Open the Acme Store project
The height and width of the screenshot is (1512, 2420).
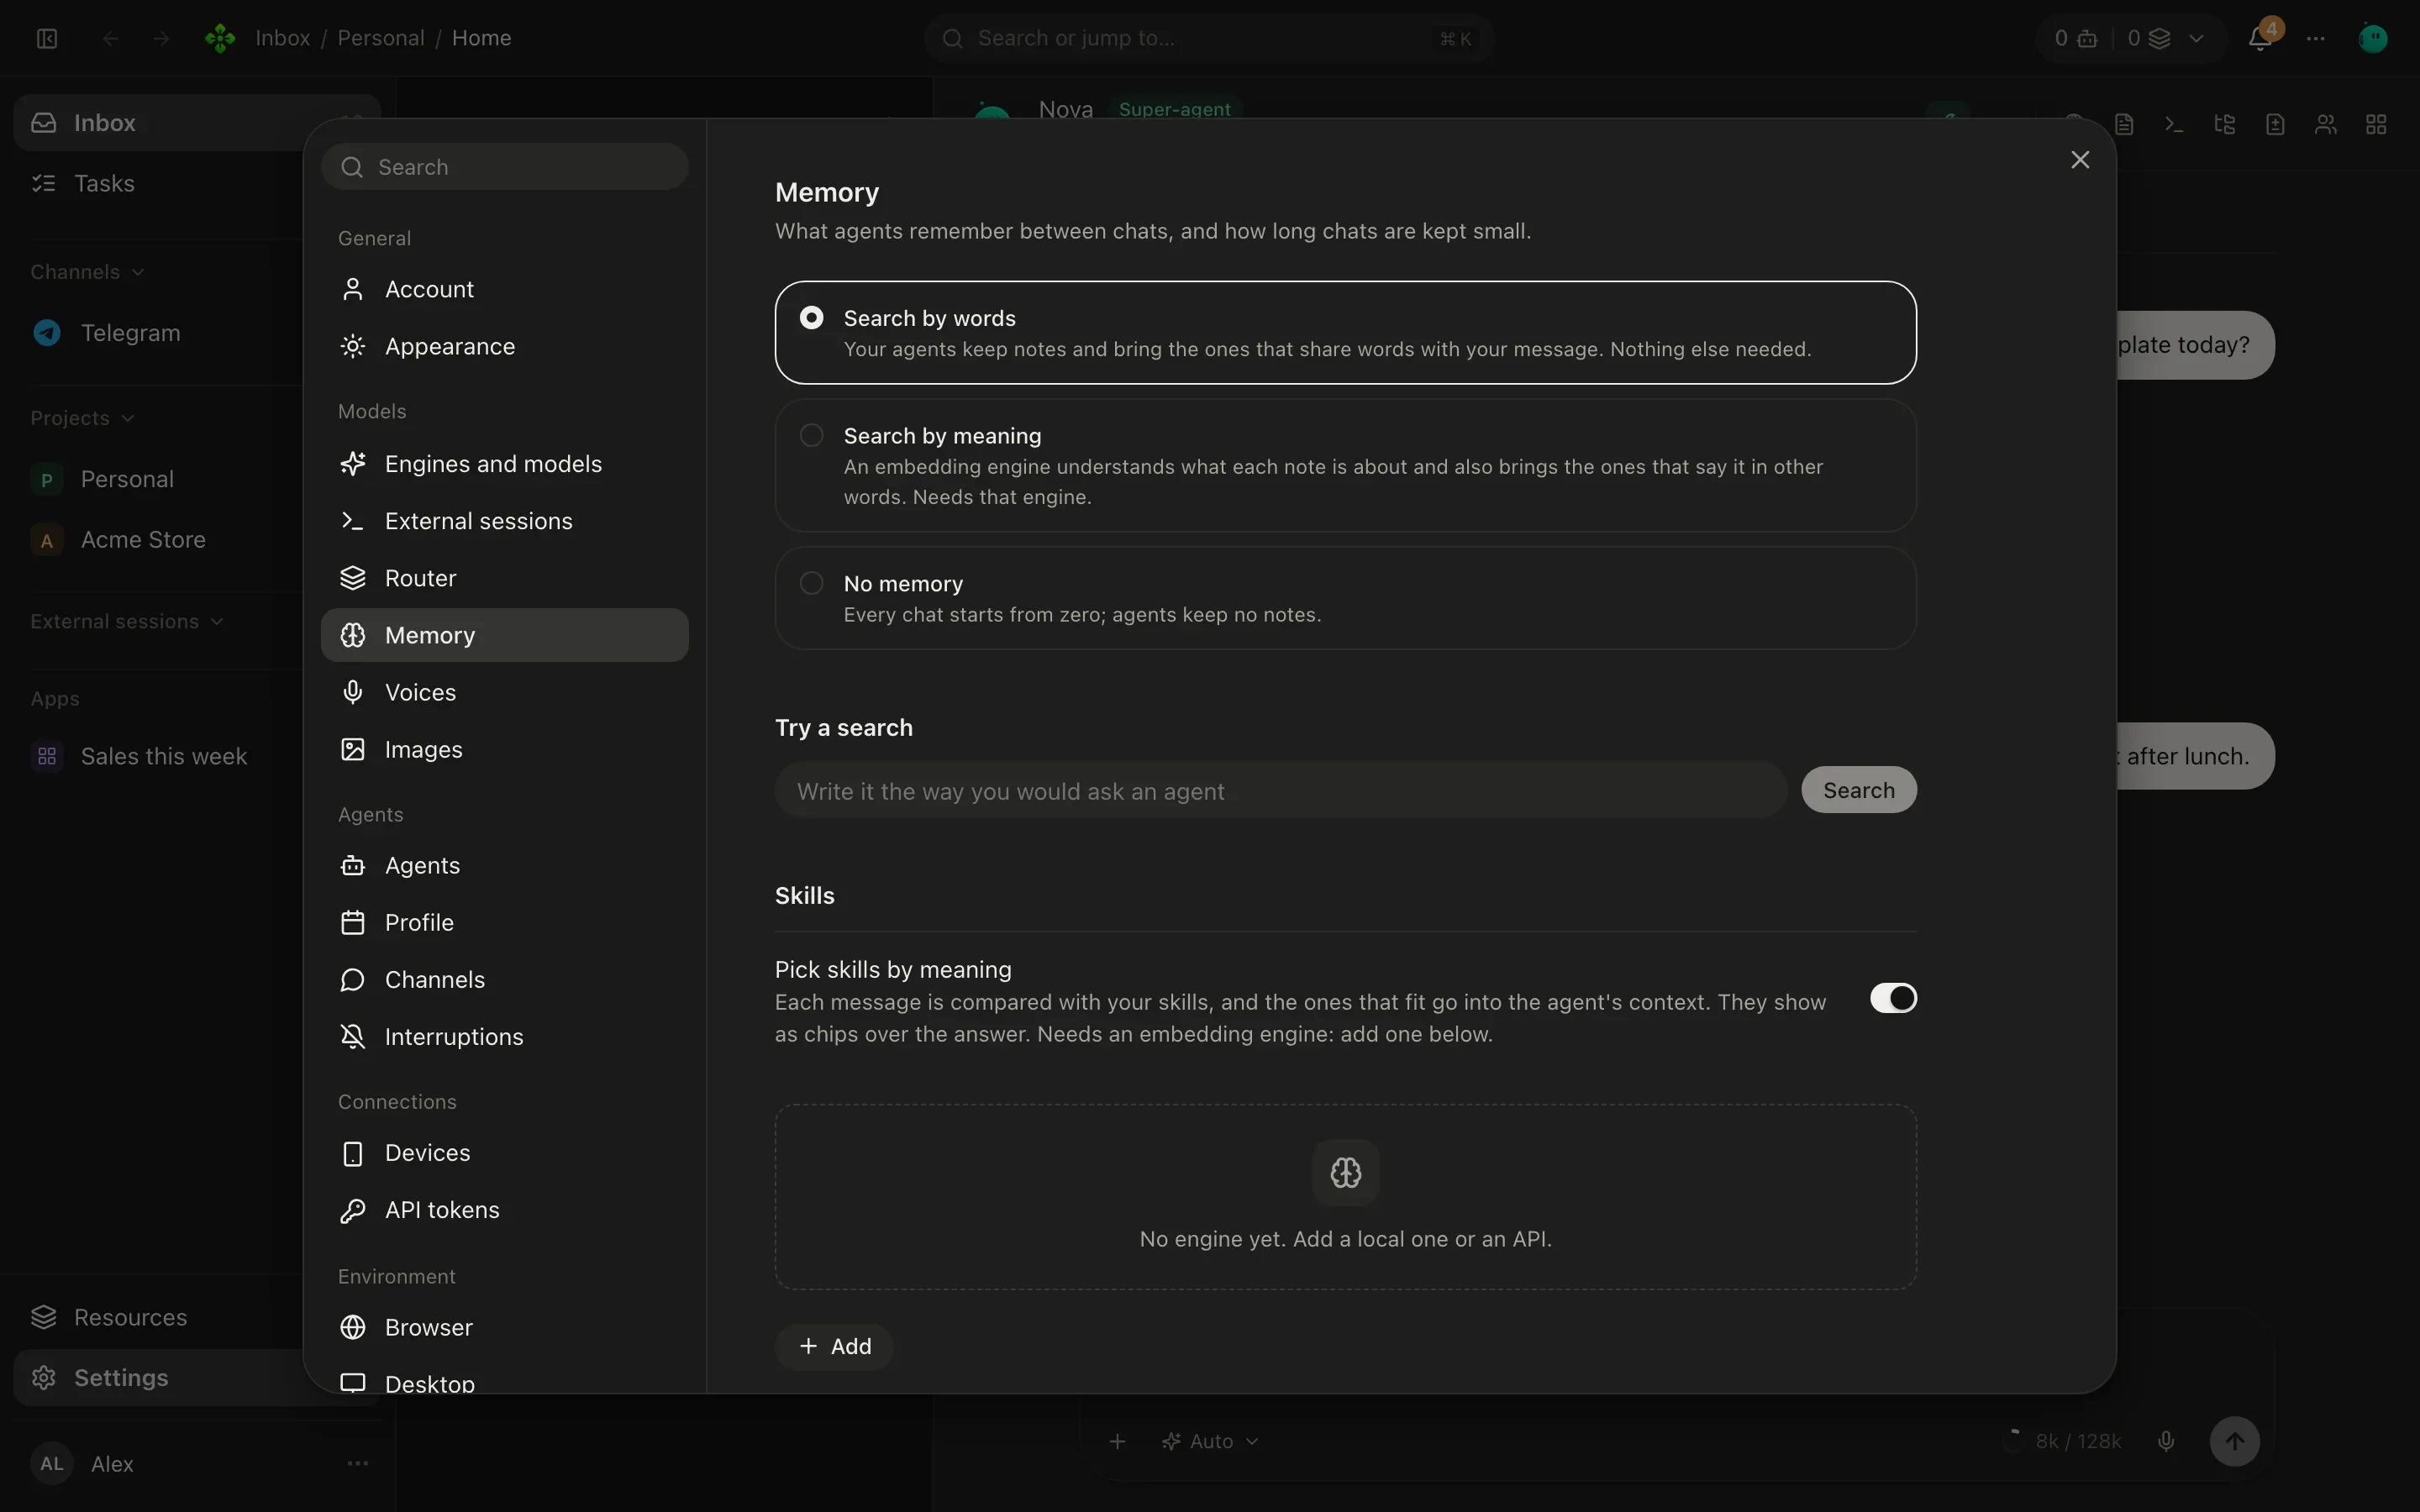(160, 539)
